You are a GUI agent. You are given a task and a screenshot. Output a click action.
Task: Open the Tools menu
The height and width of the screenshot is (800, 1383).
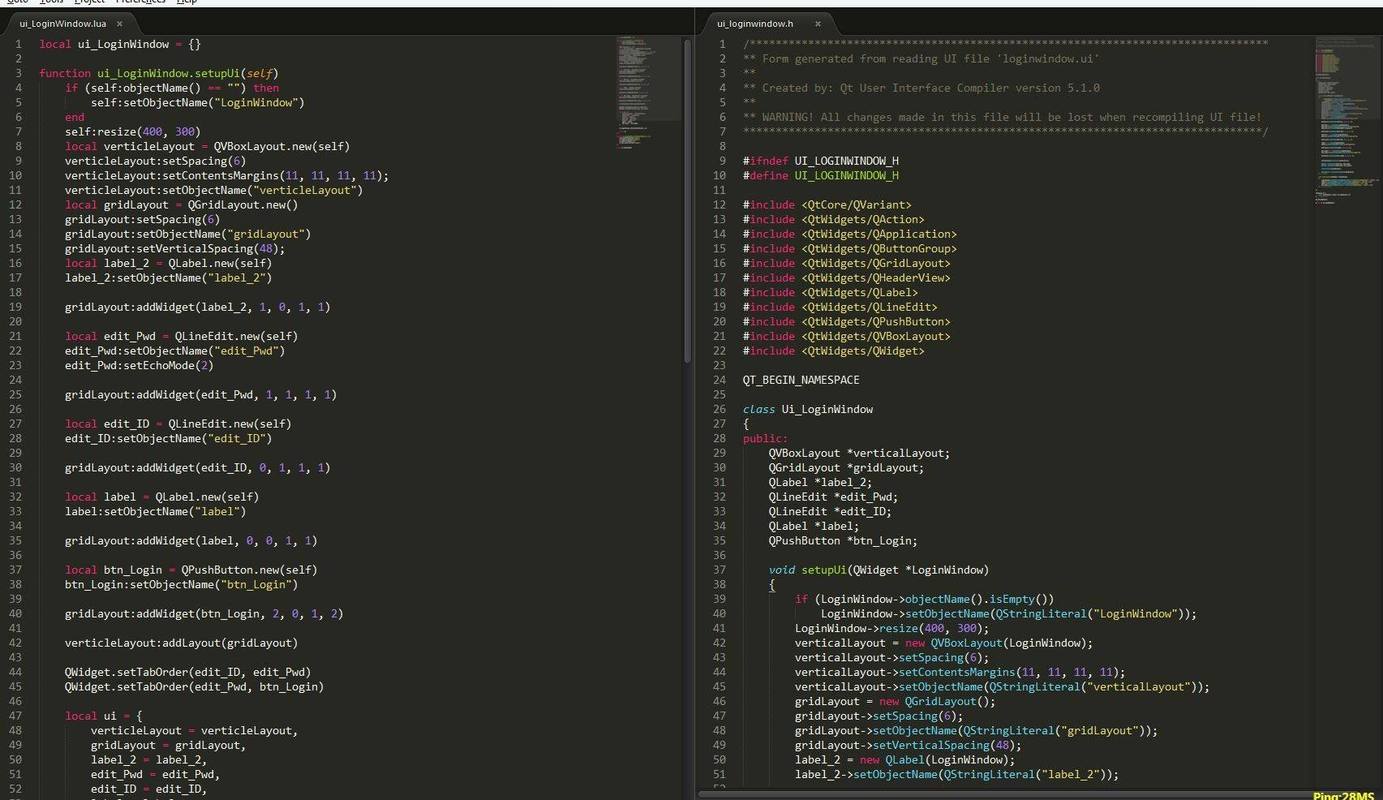(x=52, y=2)
